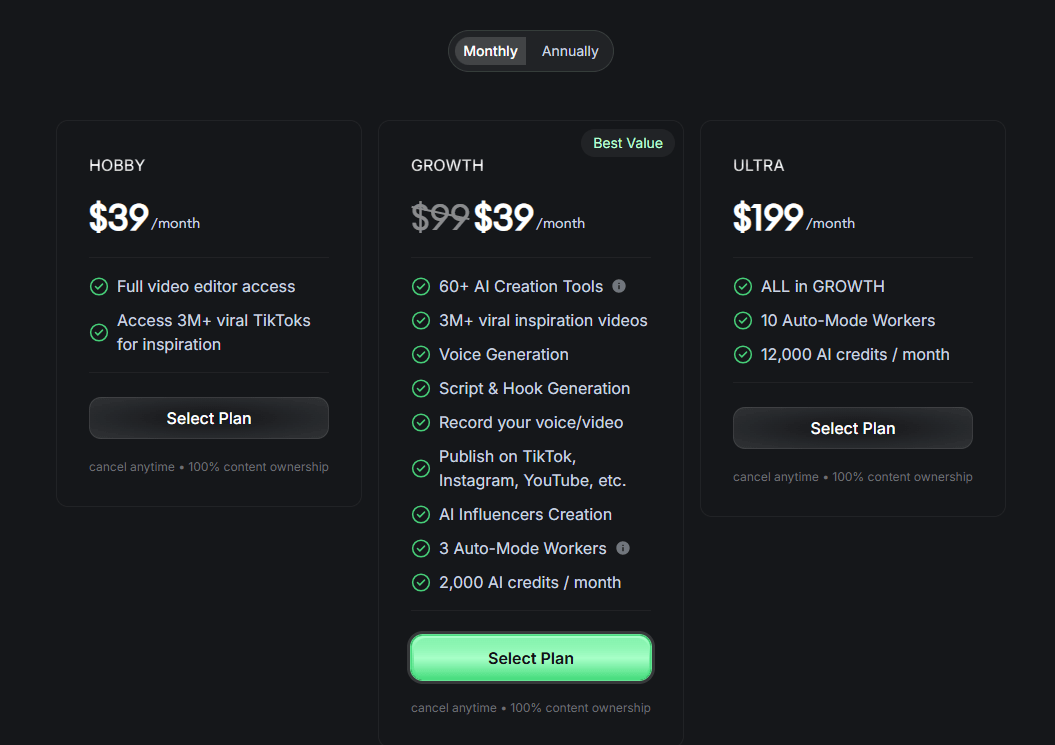
Task: Click the 100% content ownership text under HOBBY
Action: [258, 466]
